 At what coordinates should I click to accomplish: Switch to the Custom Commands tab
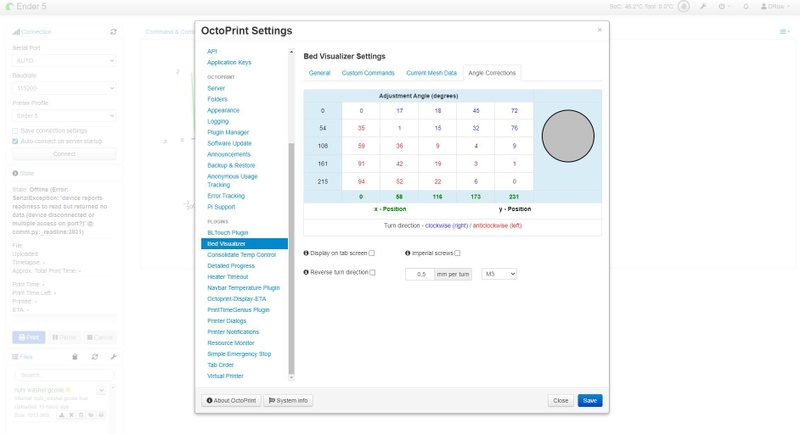(368, 73)
